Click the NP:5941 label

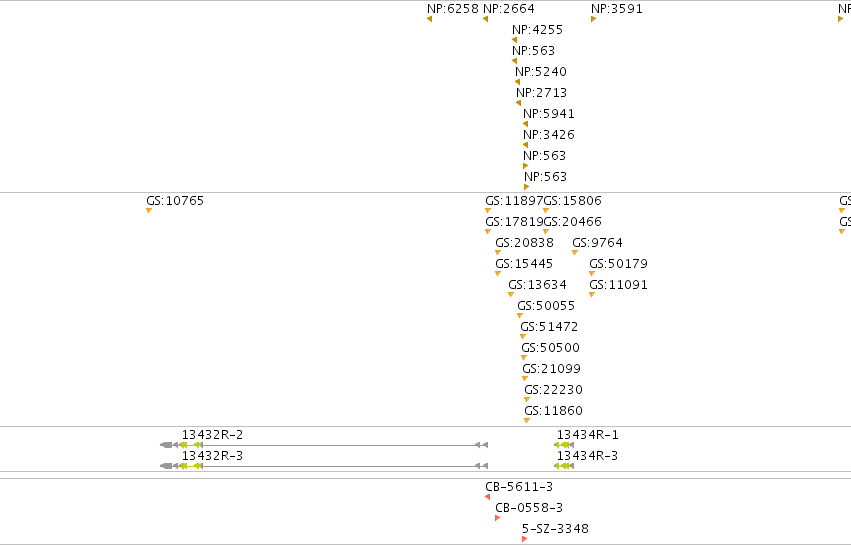[x=549, y=114]
